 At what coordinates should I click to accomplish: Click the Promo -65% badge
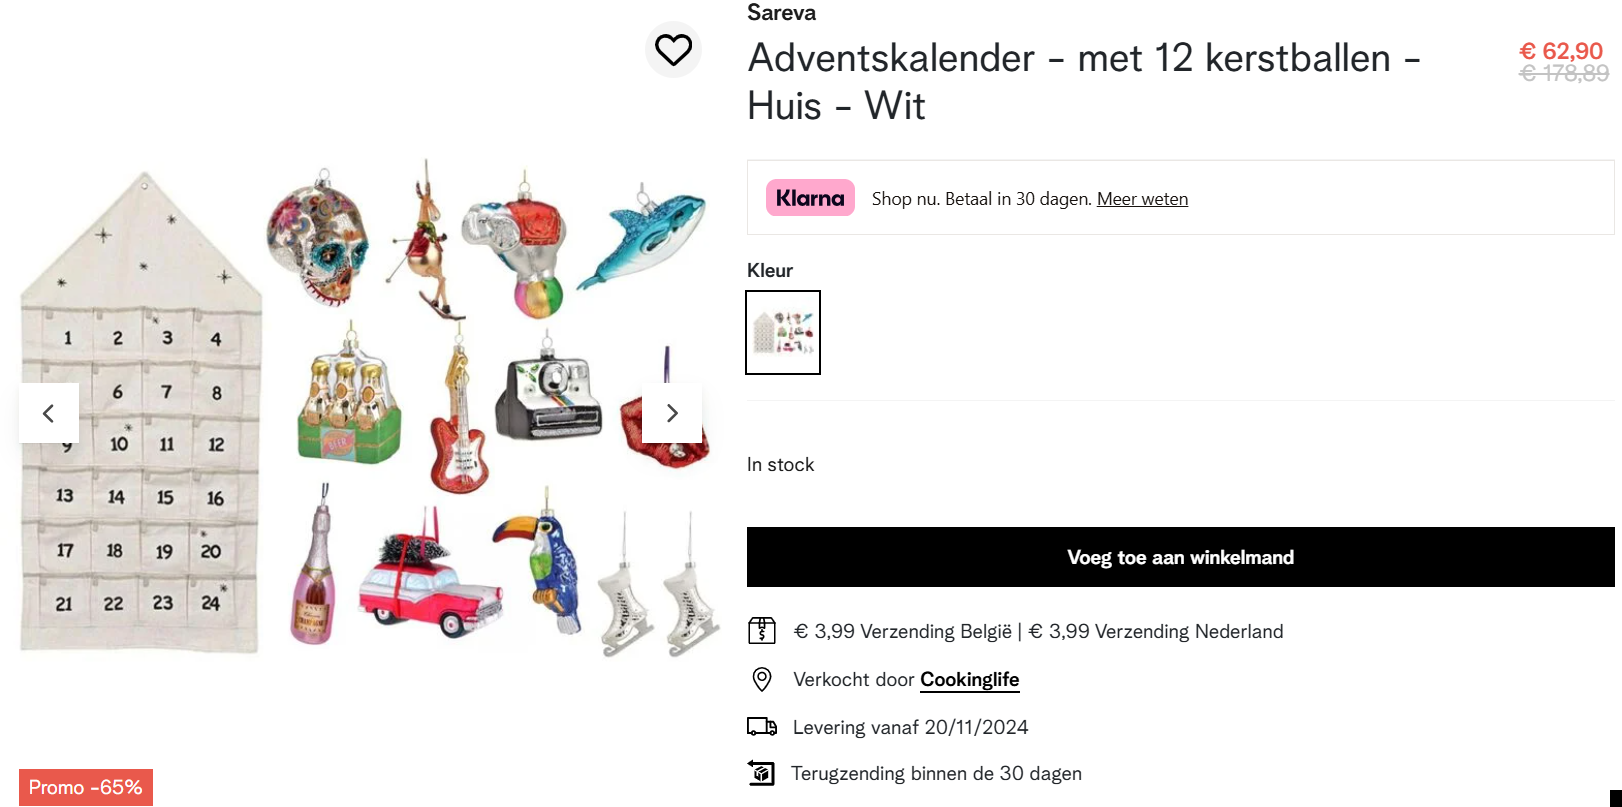click(86, 787)
